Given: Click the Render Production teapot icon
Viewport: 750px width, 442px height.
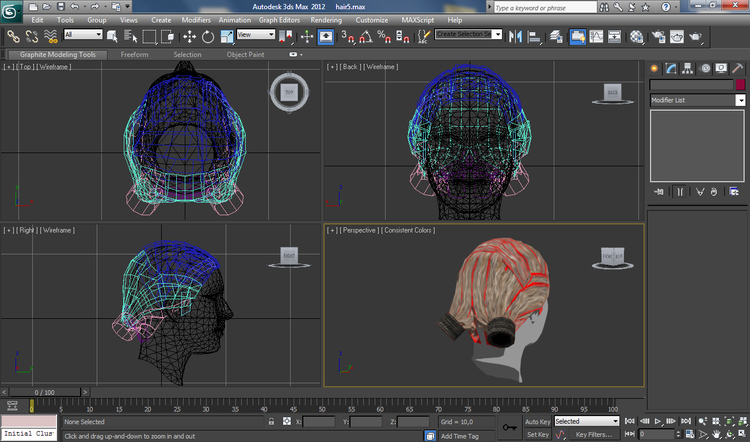Looking at the screenshot, I should tap(695, 36).
